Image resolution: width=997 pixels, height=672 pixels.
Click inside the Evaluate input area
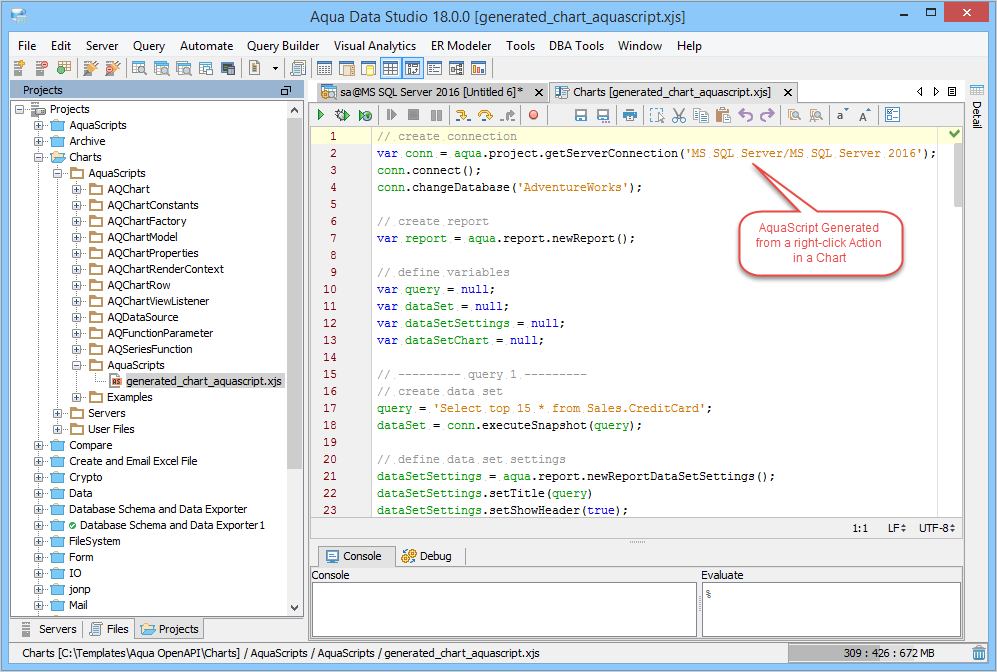(x=831, y=609)
